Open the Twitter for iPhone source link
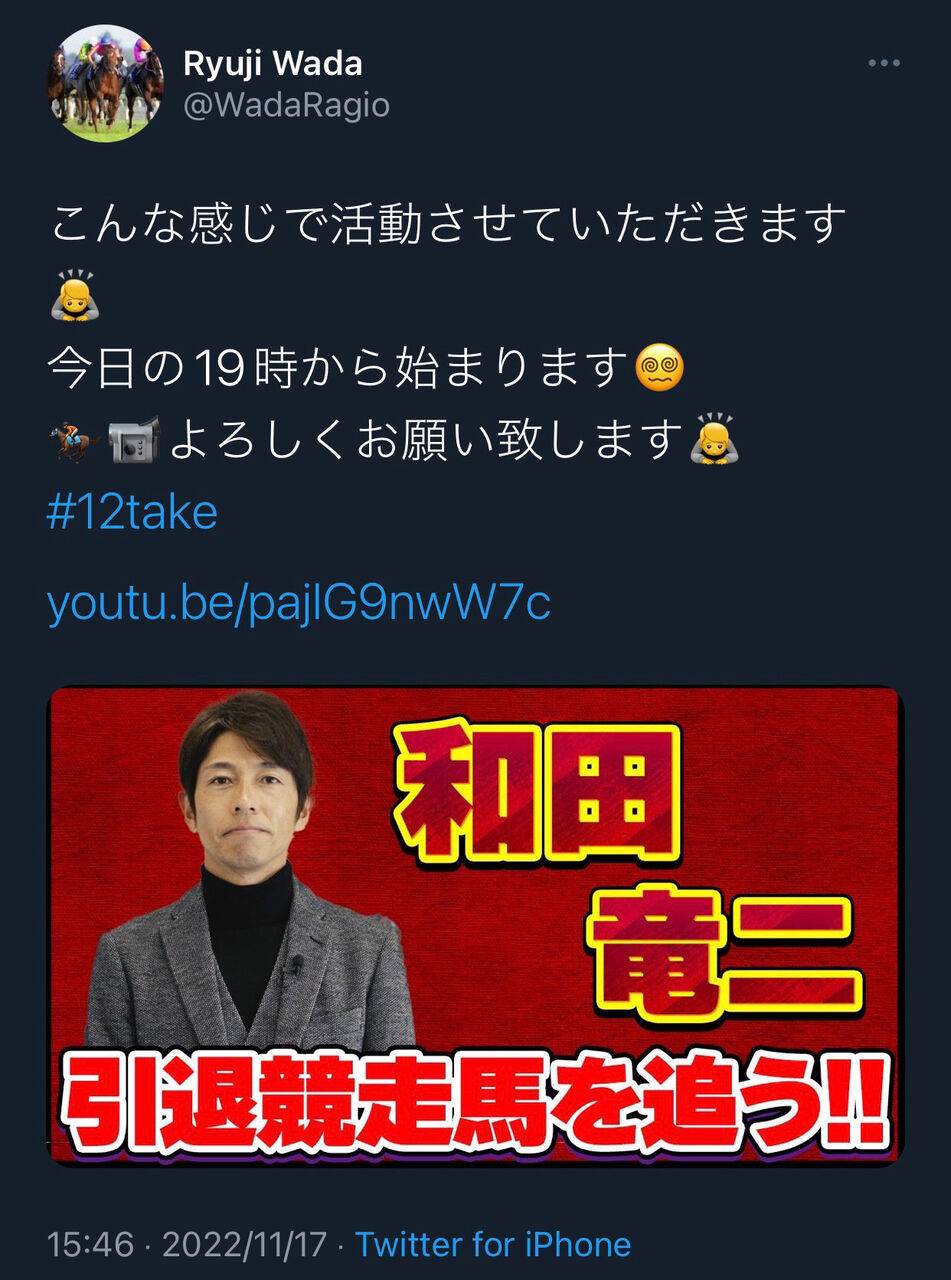The image size is (951, 1280). (x=493, y=1244)
